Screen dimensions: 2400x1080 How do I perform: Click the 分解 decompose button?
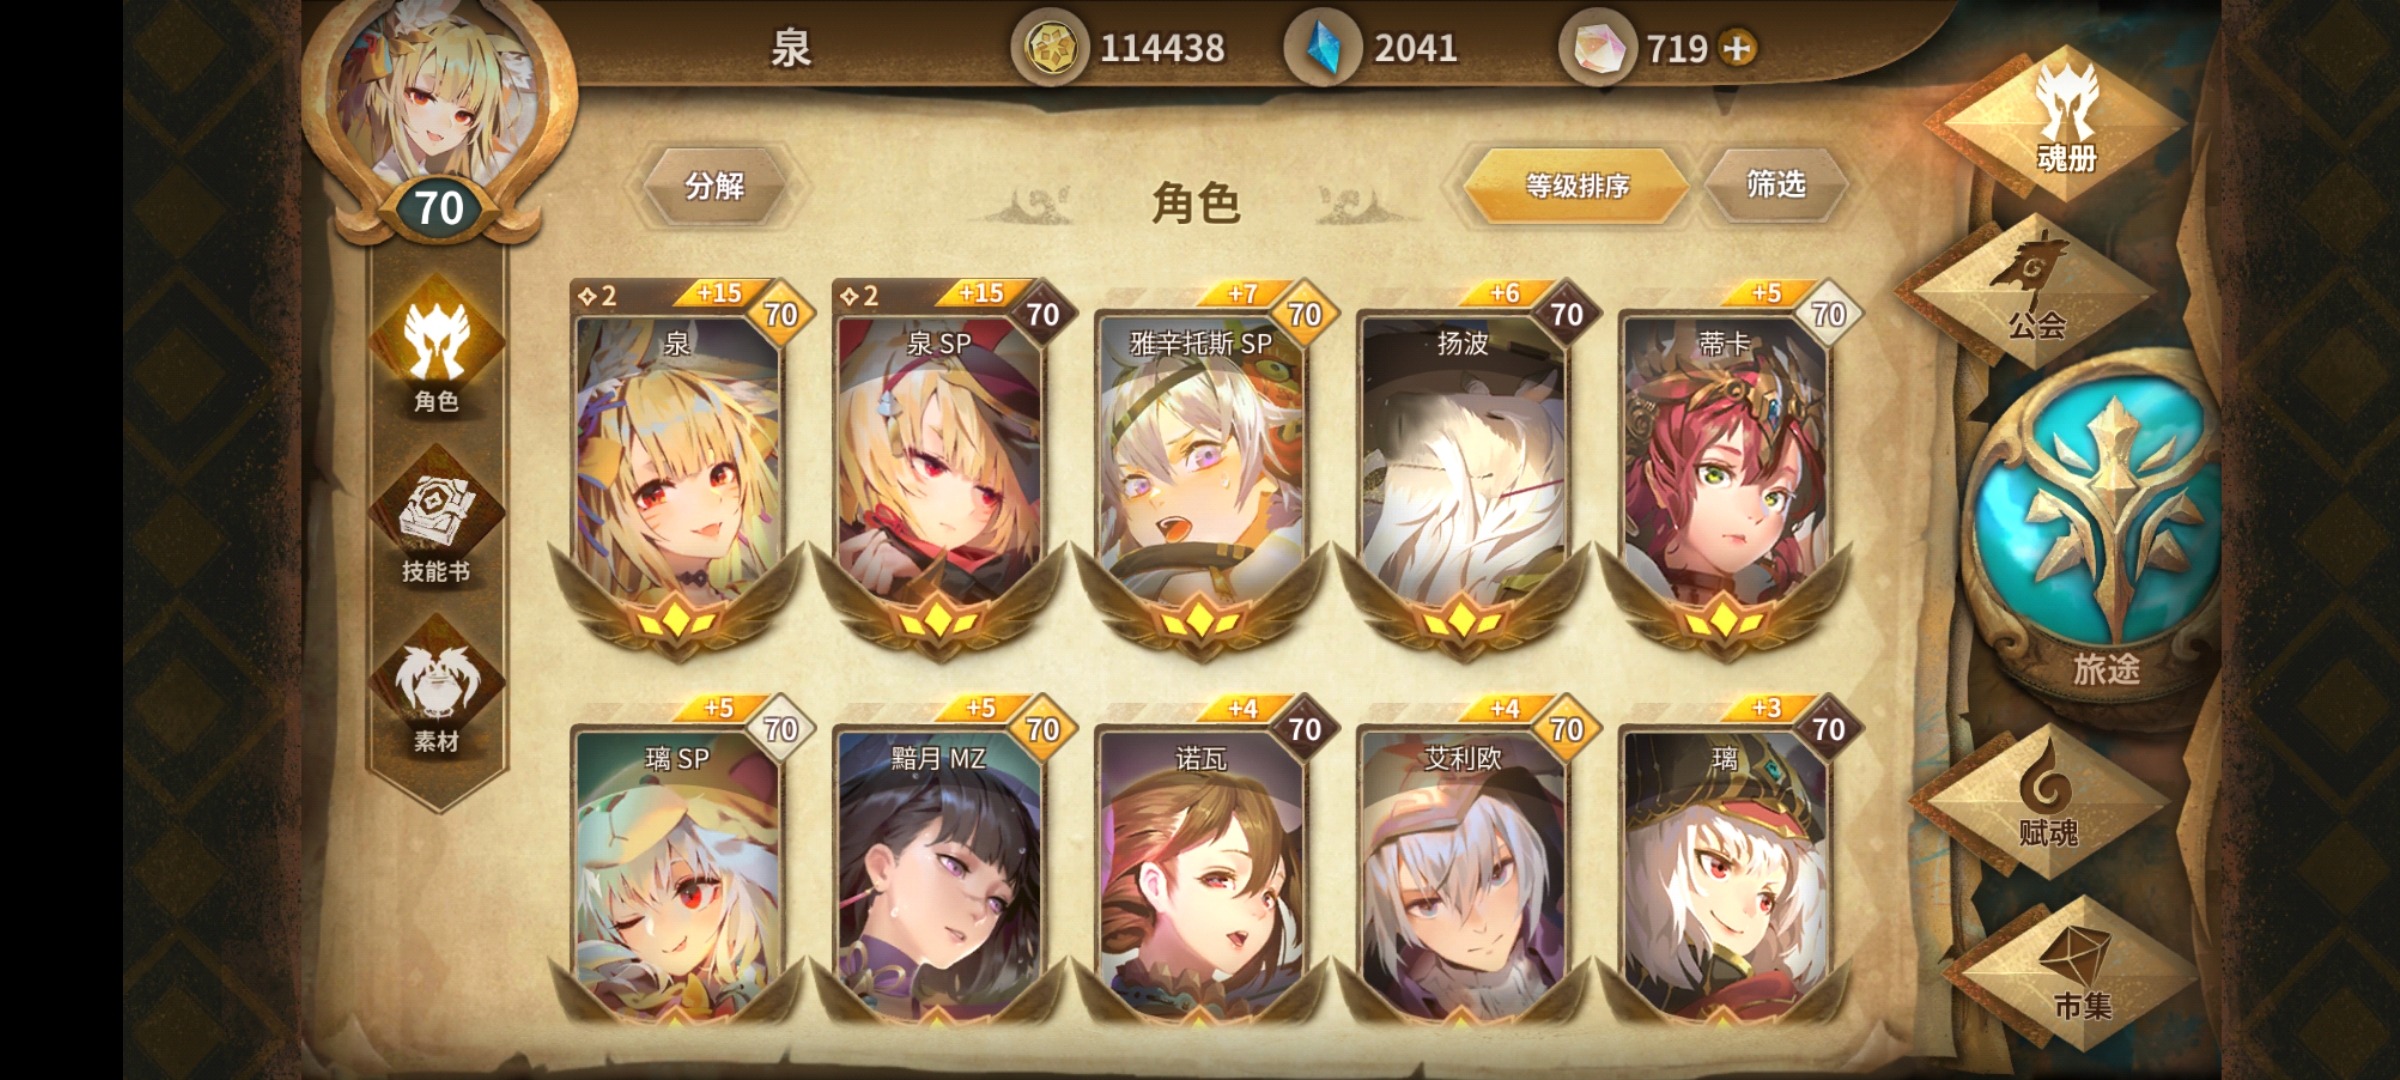(714, 186)
